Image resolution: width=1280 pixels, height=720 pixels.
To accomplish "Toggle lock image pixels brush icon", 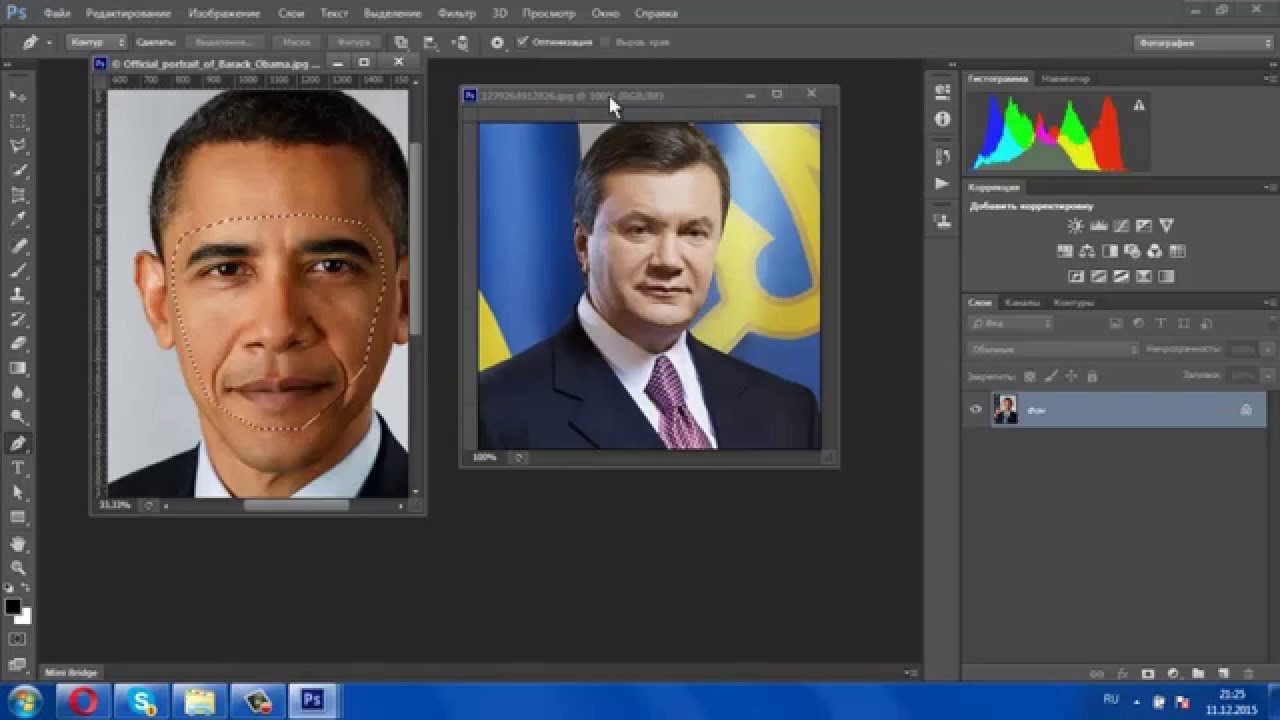I will pos(1051,376).
